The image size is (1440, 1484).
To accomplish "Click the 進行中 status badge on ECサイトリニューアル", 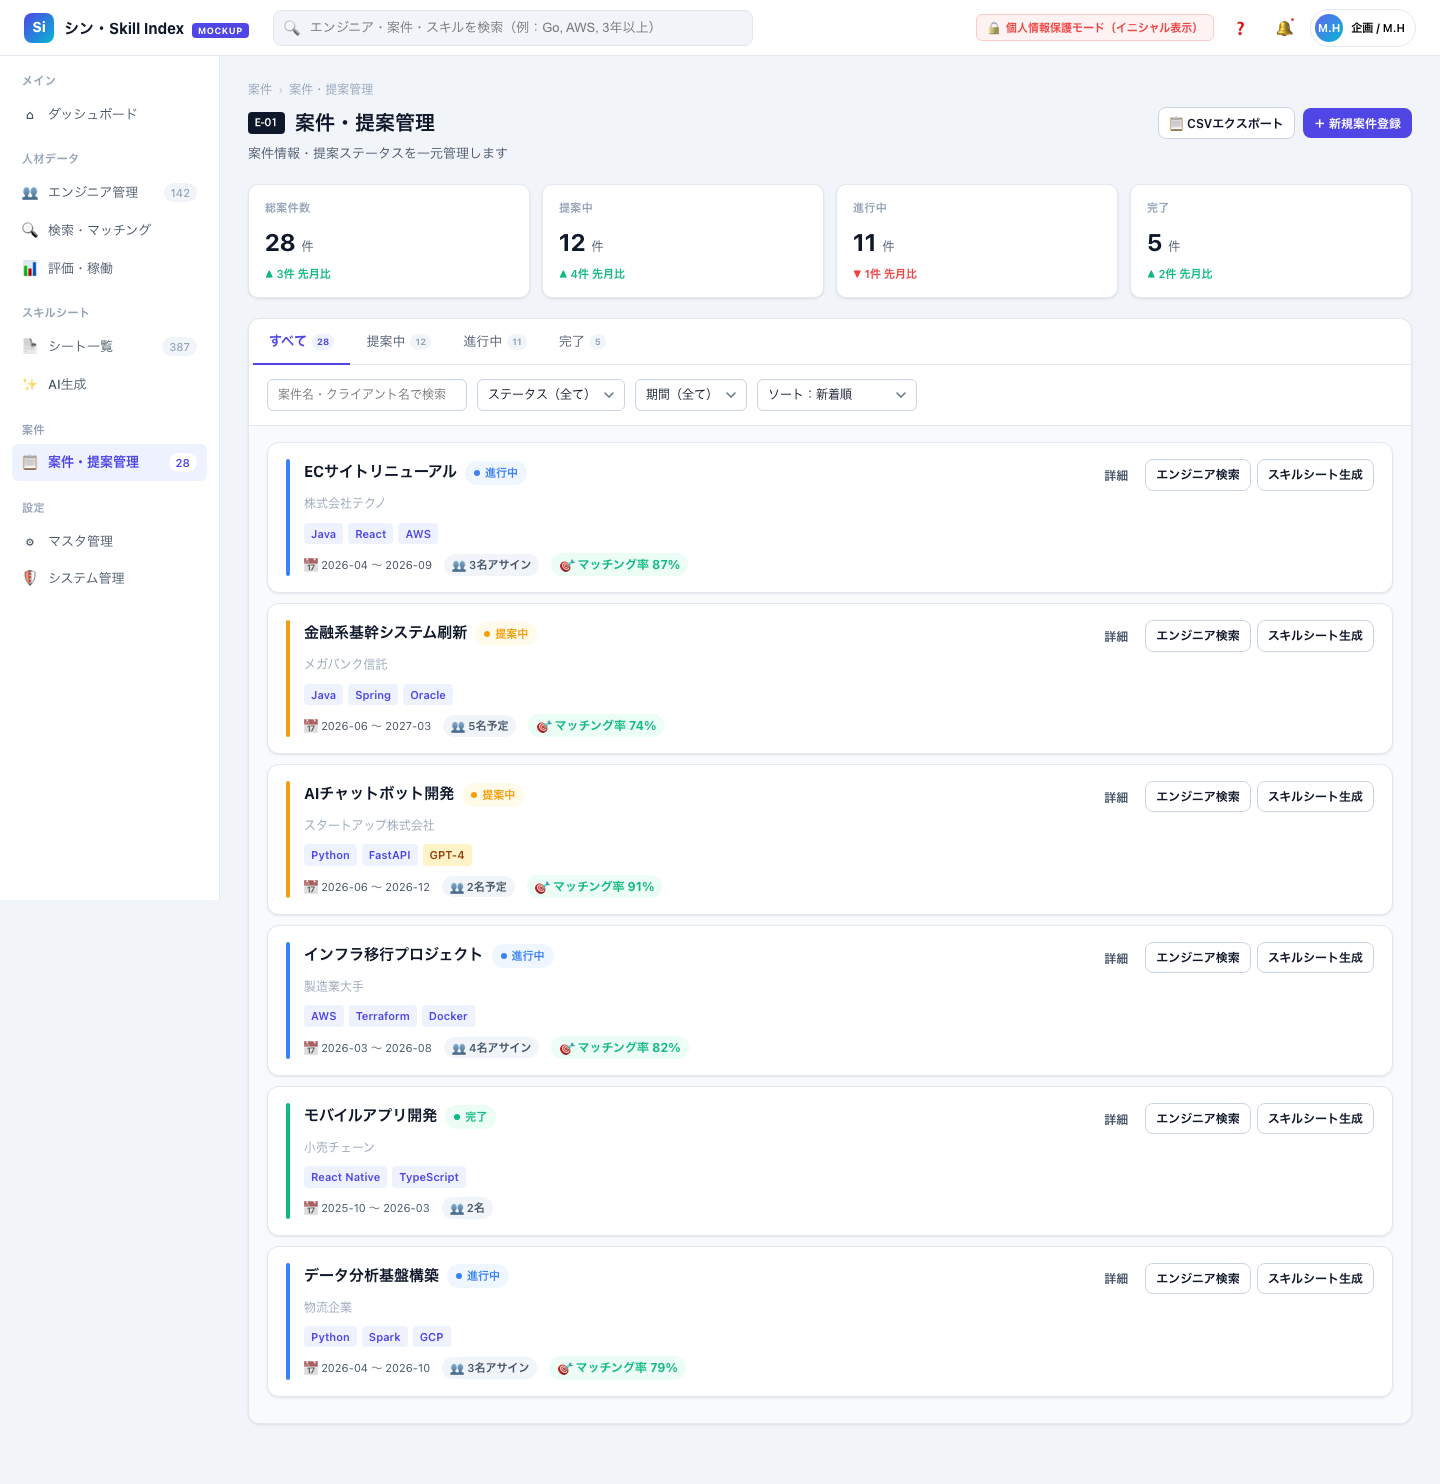I will 496,473.
